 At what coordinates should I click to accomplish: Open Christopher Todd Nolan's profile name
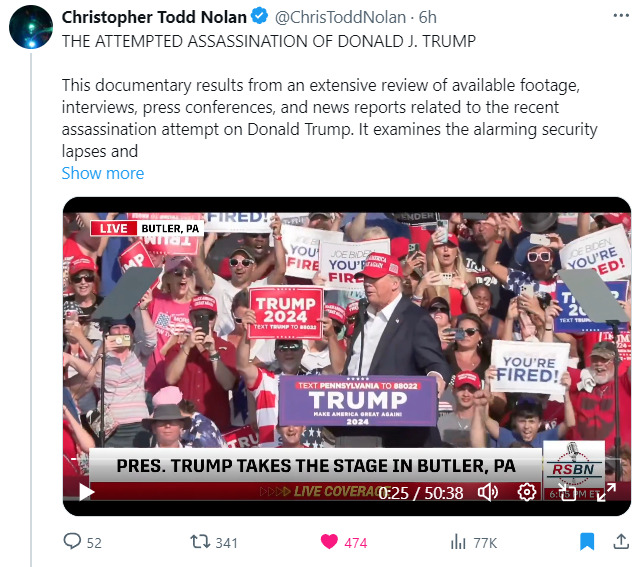coord(154,17)
